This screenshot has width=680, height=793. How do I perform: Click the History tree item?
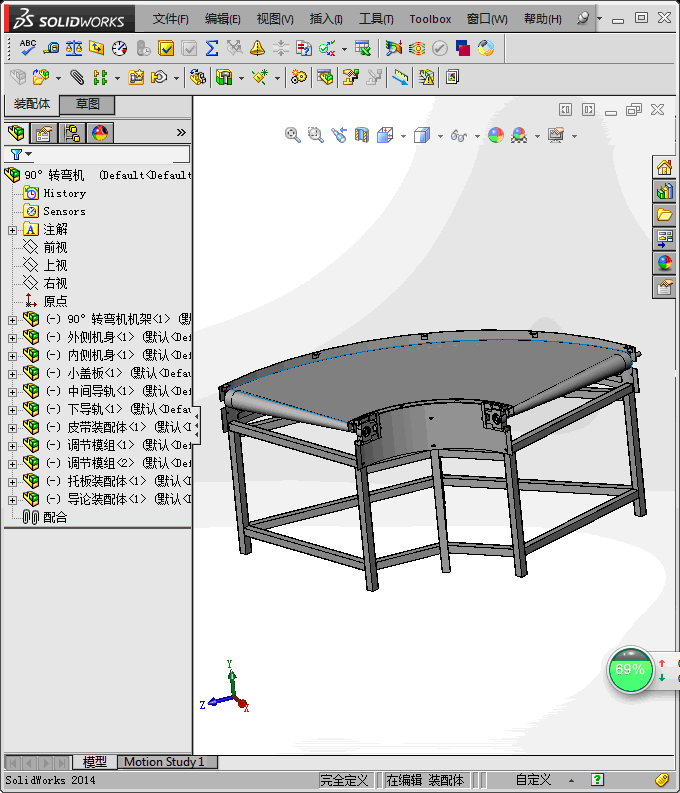[65, 193]
